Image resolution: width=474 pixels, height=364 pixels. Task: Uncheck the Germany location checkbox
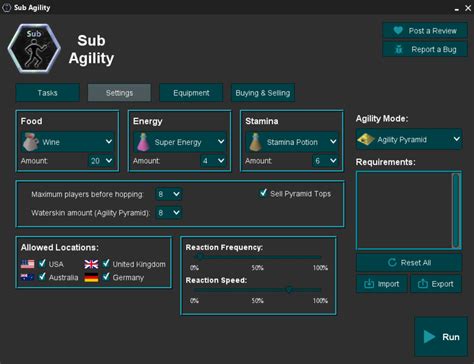click(106, 277)
